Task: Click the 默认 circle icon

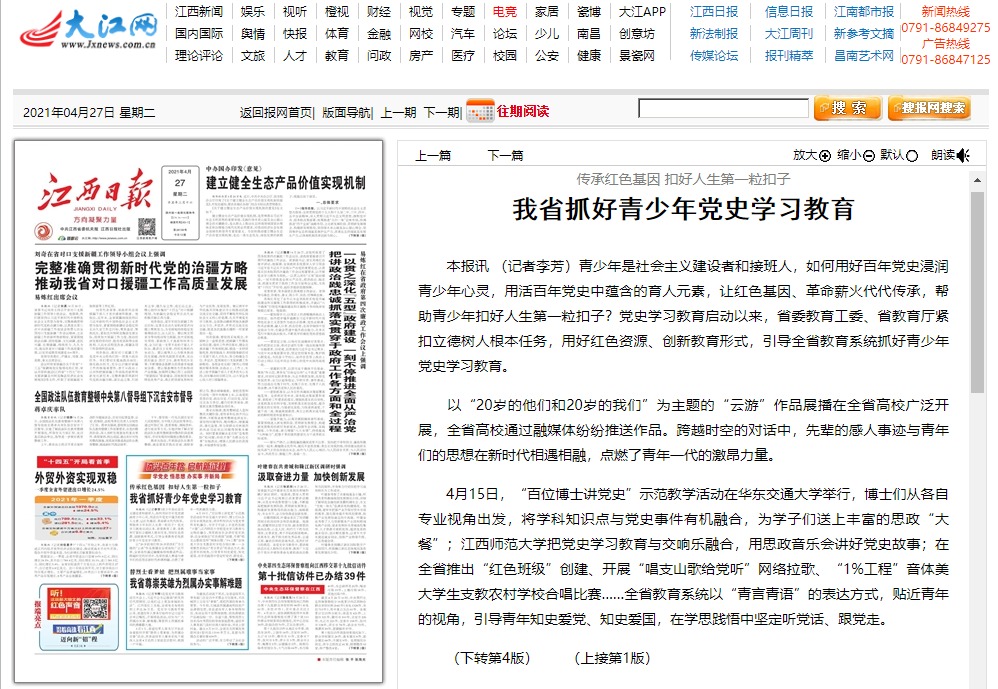Action: 911,156
